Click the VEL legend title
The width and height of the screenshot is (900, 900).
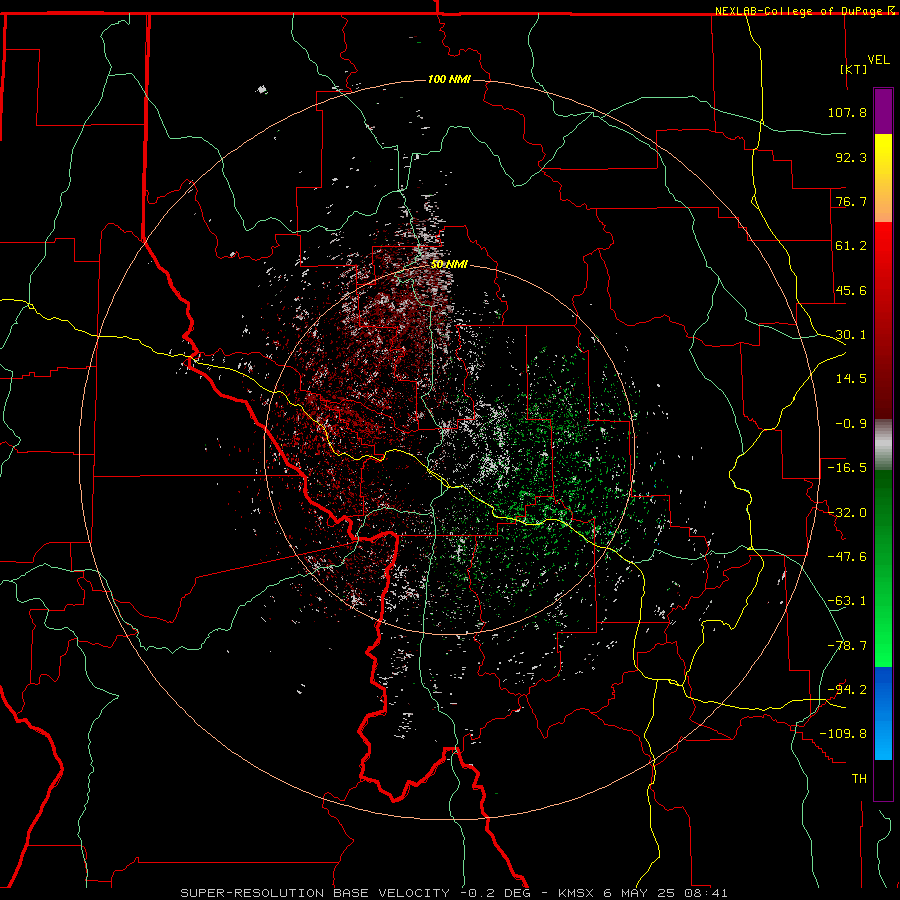click(x=878, y=60)
